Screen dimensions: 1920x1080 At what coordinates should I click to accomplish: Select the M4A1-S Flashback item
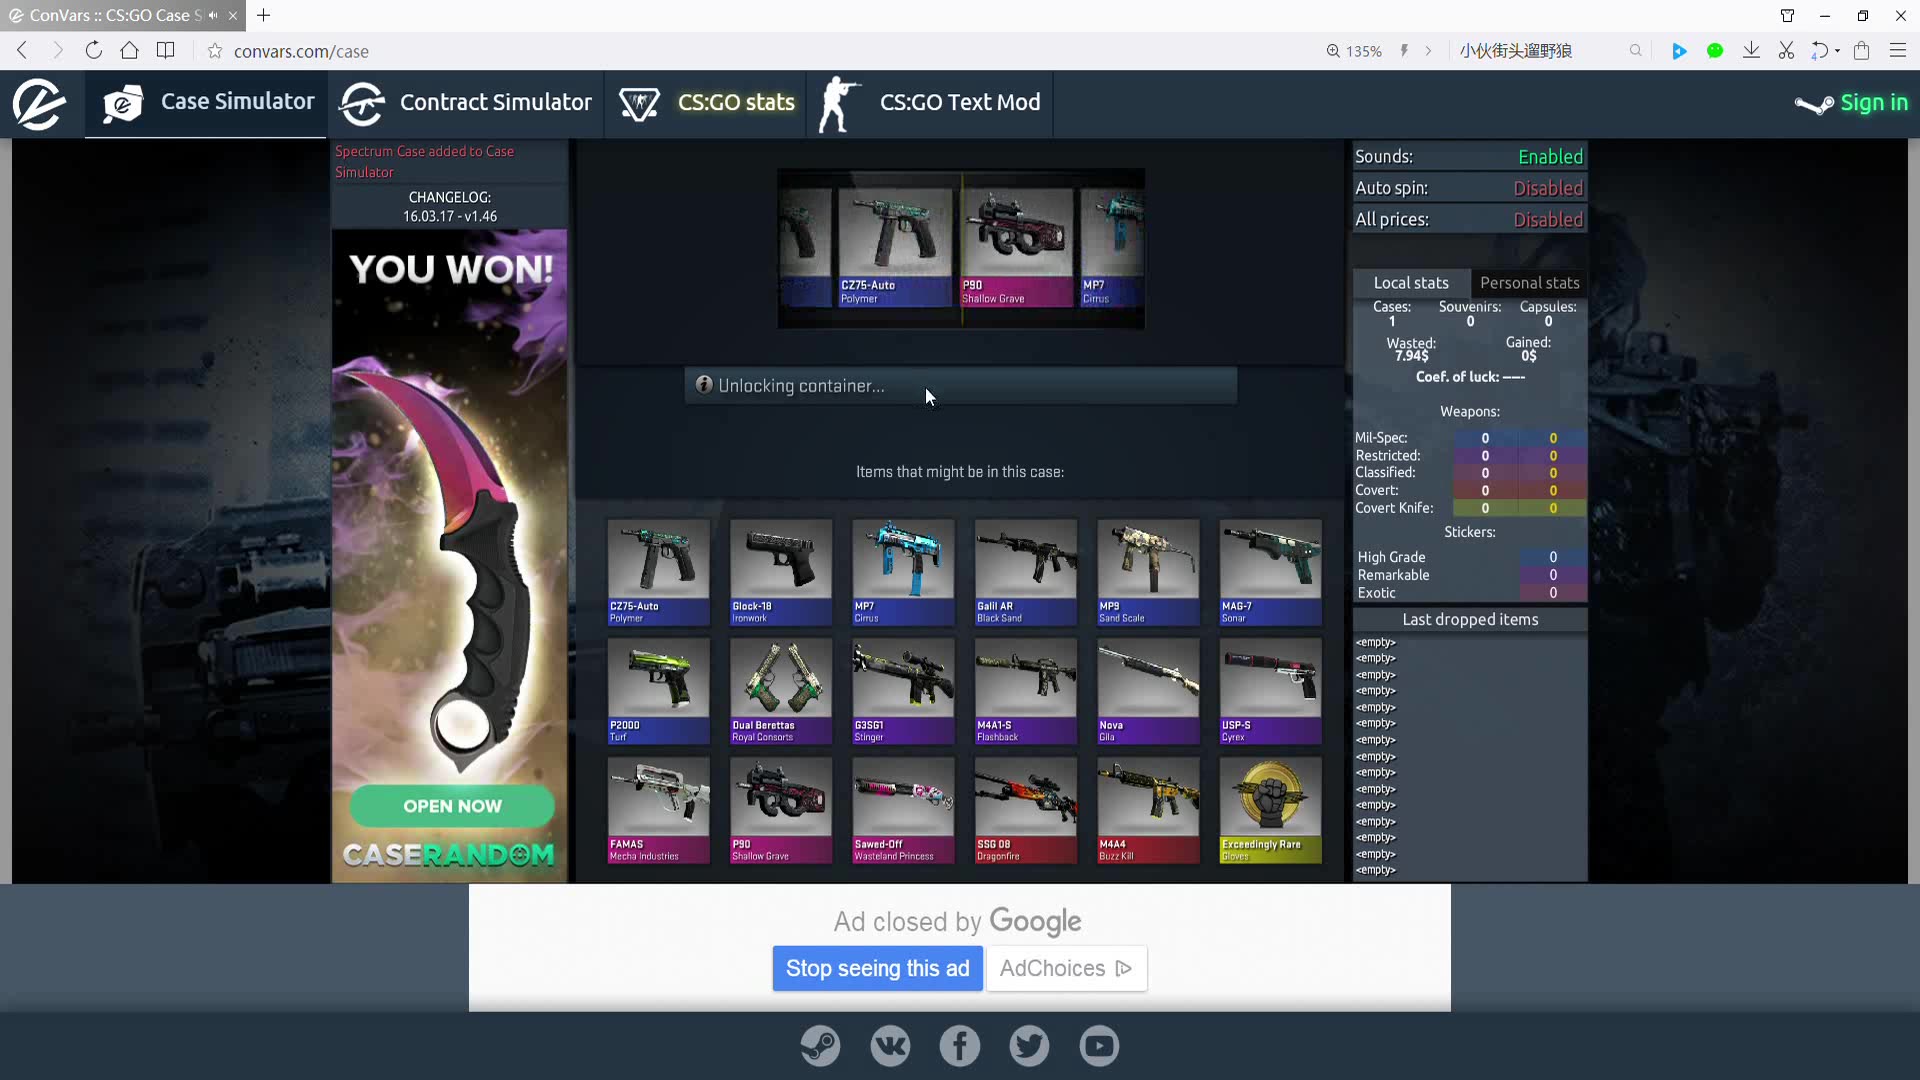[x=1026, y=691]
